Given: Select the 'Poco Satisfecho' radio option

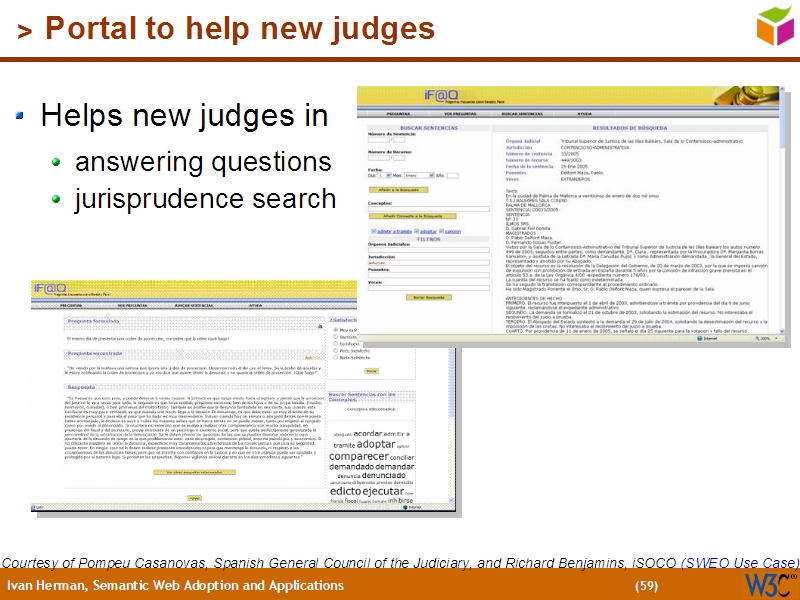Looking at the screenshot, I should click(x=335, y=352).
